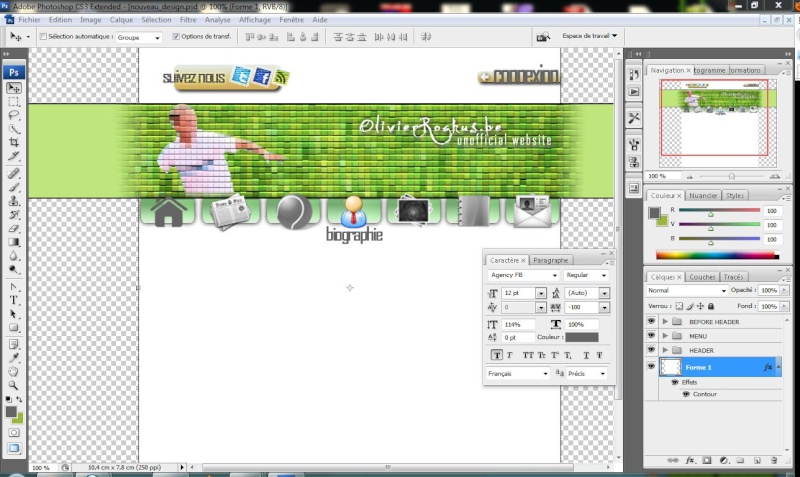Toggle faux italic in Caractère panel

coord(509,355)
